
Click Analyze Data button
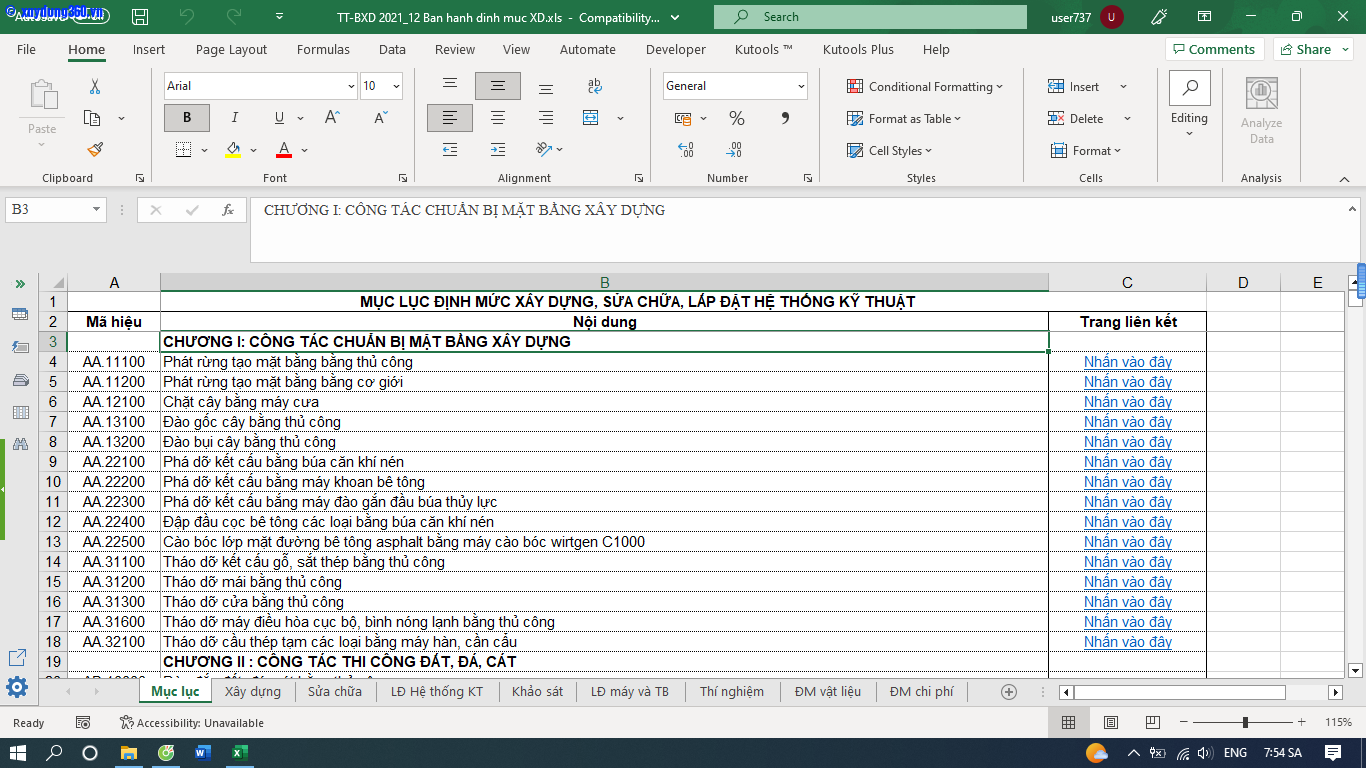[x=1262, y=109]
